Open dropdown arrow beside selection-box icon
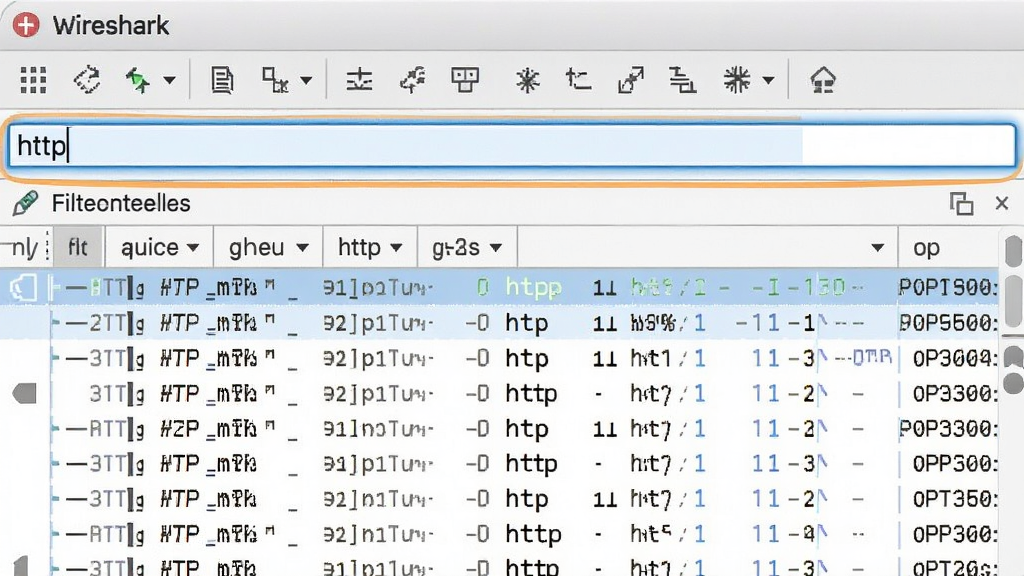The height and width of the screenshot is (576, 1024). [306, 81]
